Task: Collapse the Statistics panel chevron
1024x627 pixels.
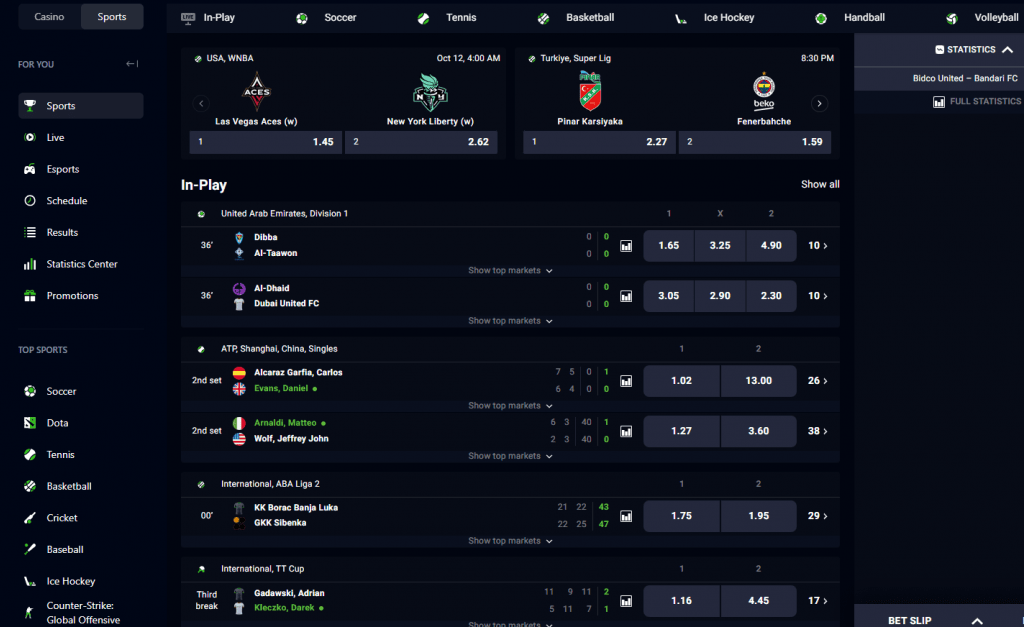Action: pyautogui.click(x=1008, y=50)
